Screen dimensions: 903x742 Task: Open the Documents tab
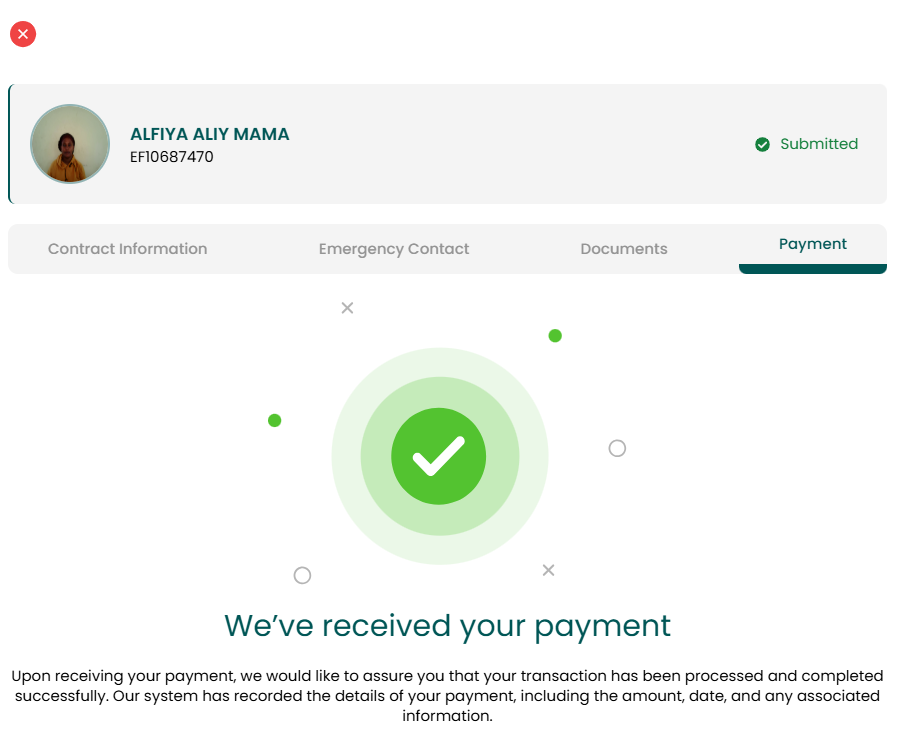[x=624, y=249]
